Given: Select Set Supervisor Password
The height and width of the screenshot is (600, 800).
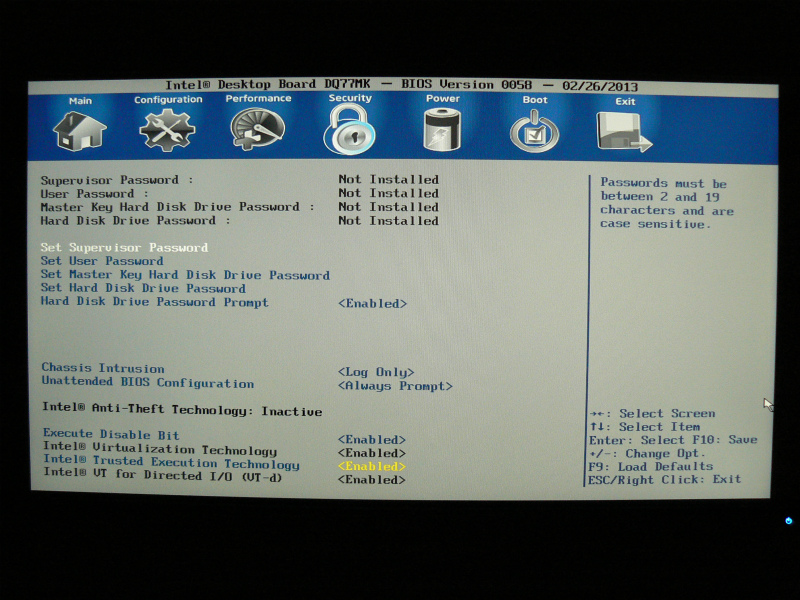Looking at the screenshot, I should (124, 247).
